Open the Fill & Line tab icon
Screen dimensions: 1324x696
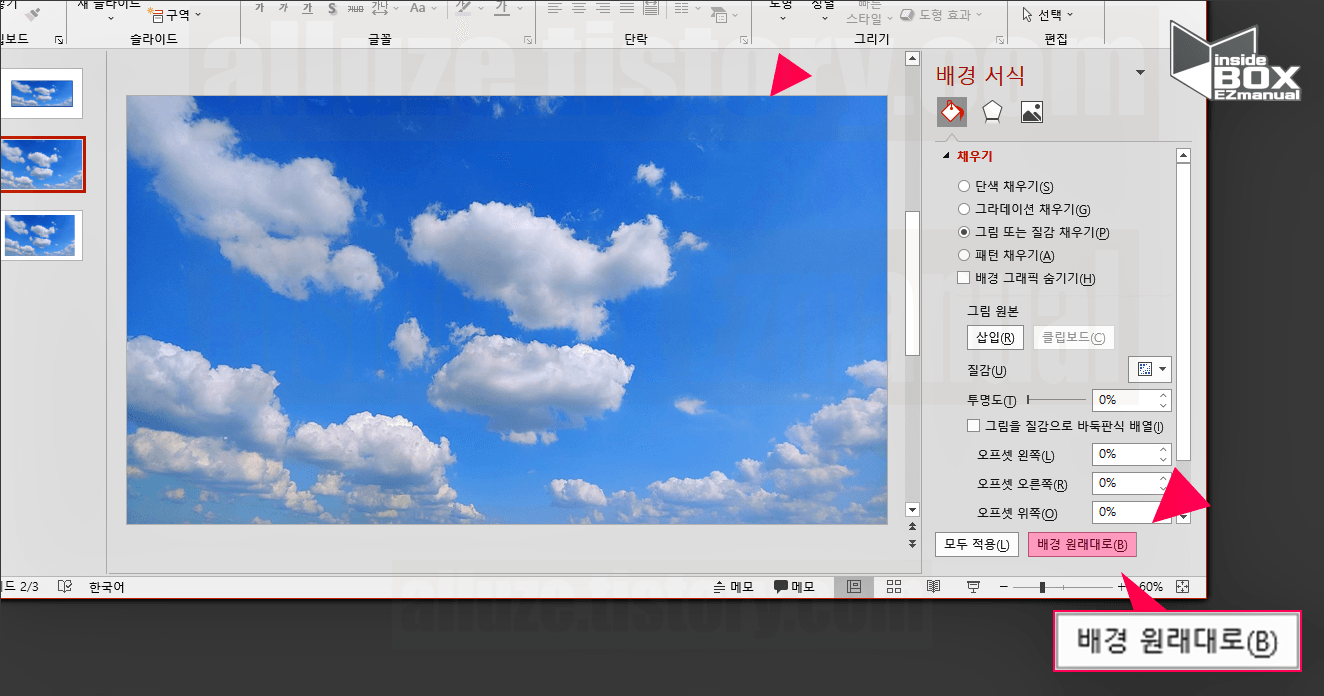tap(951, 112)
